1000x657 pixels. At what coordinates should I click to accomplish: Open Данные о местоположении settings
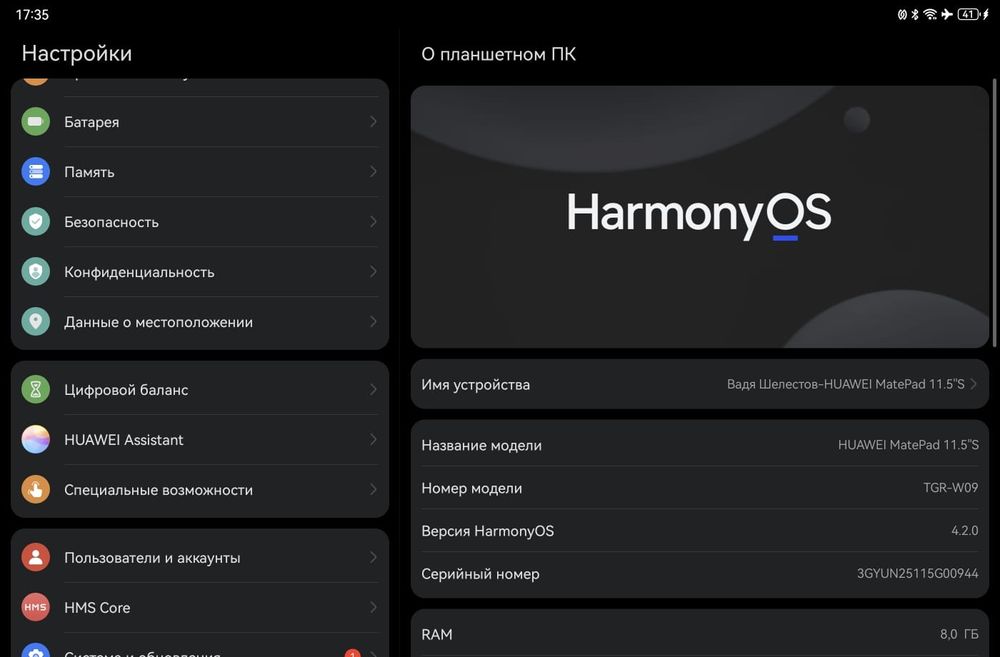[x=200, y=321]
